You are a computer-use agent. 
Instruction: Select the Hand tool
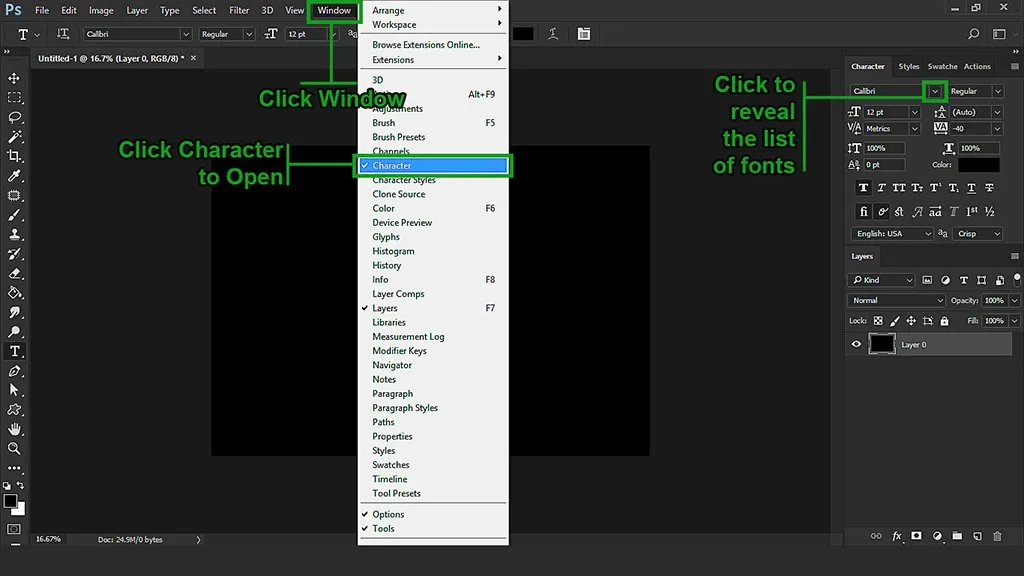coord(14,429)
